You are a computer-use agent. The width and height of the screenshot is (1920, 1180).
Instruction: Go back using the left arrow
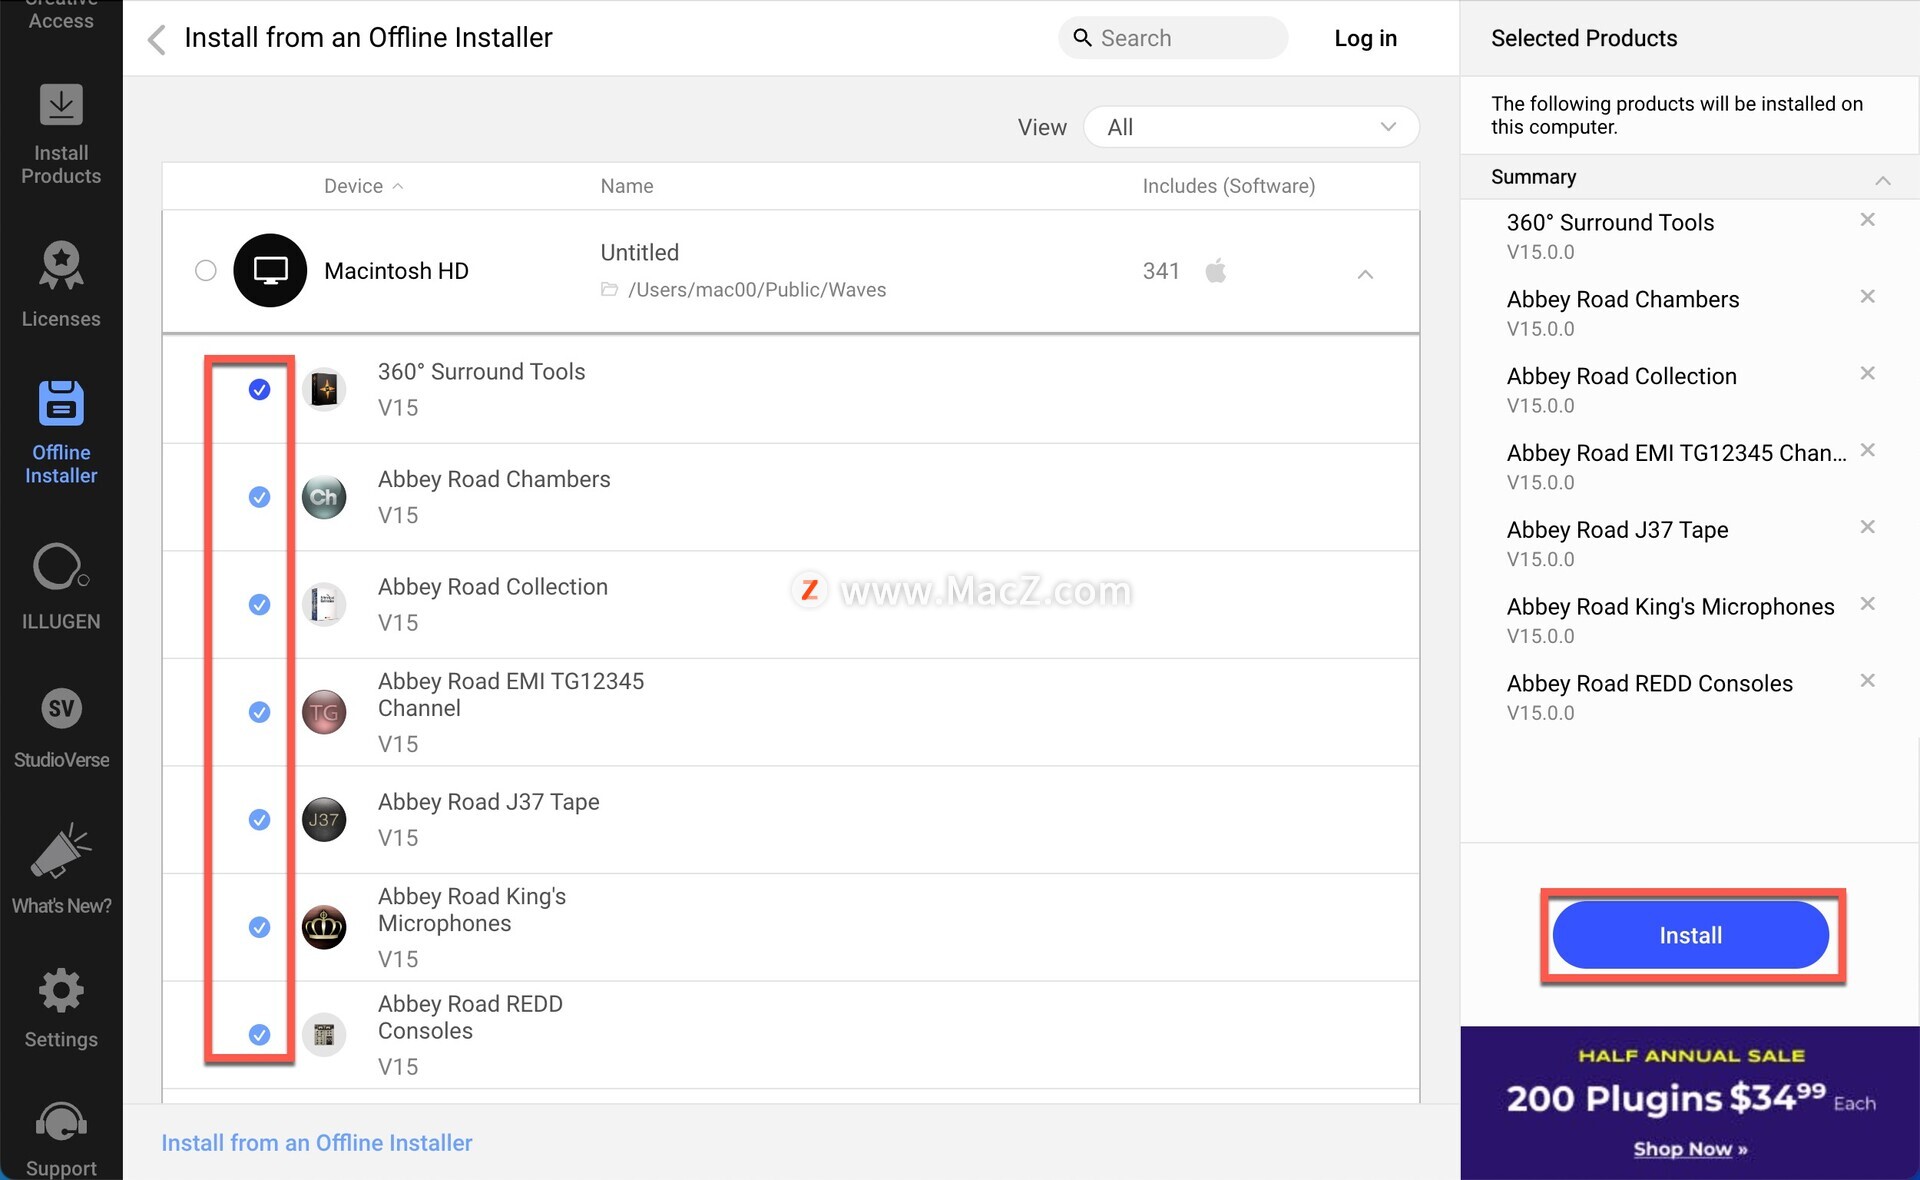[x=156, y=39]
